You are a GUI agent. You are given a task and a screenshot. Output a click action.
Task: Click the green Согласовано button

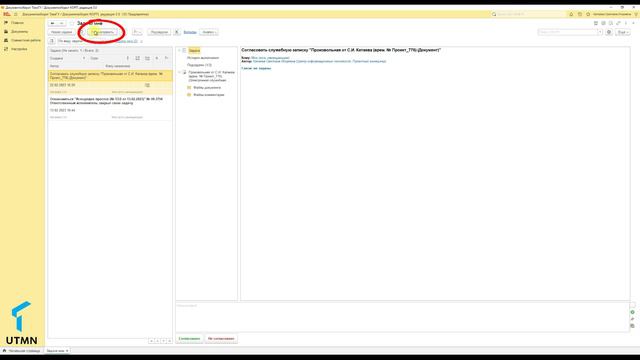pyautogui.click(x=189, y=339)
